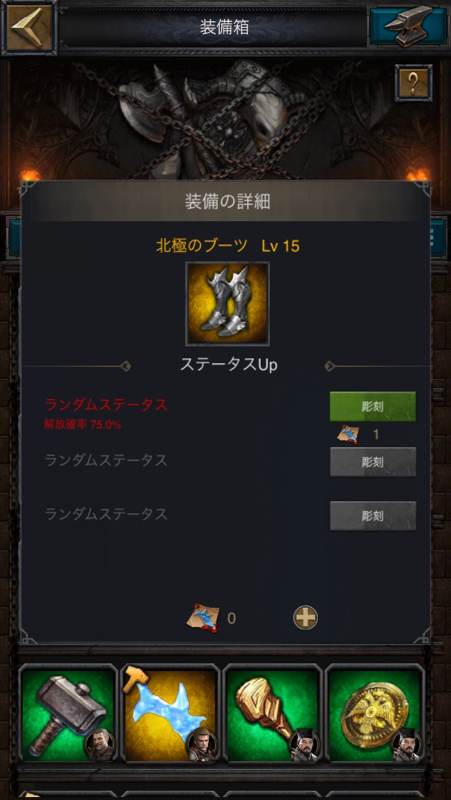Tap the 装備箱 title bar

click(x=224, y=28)
